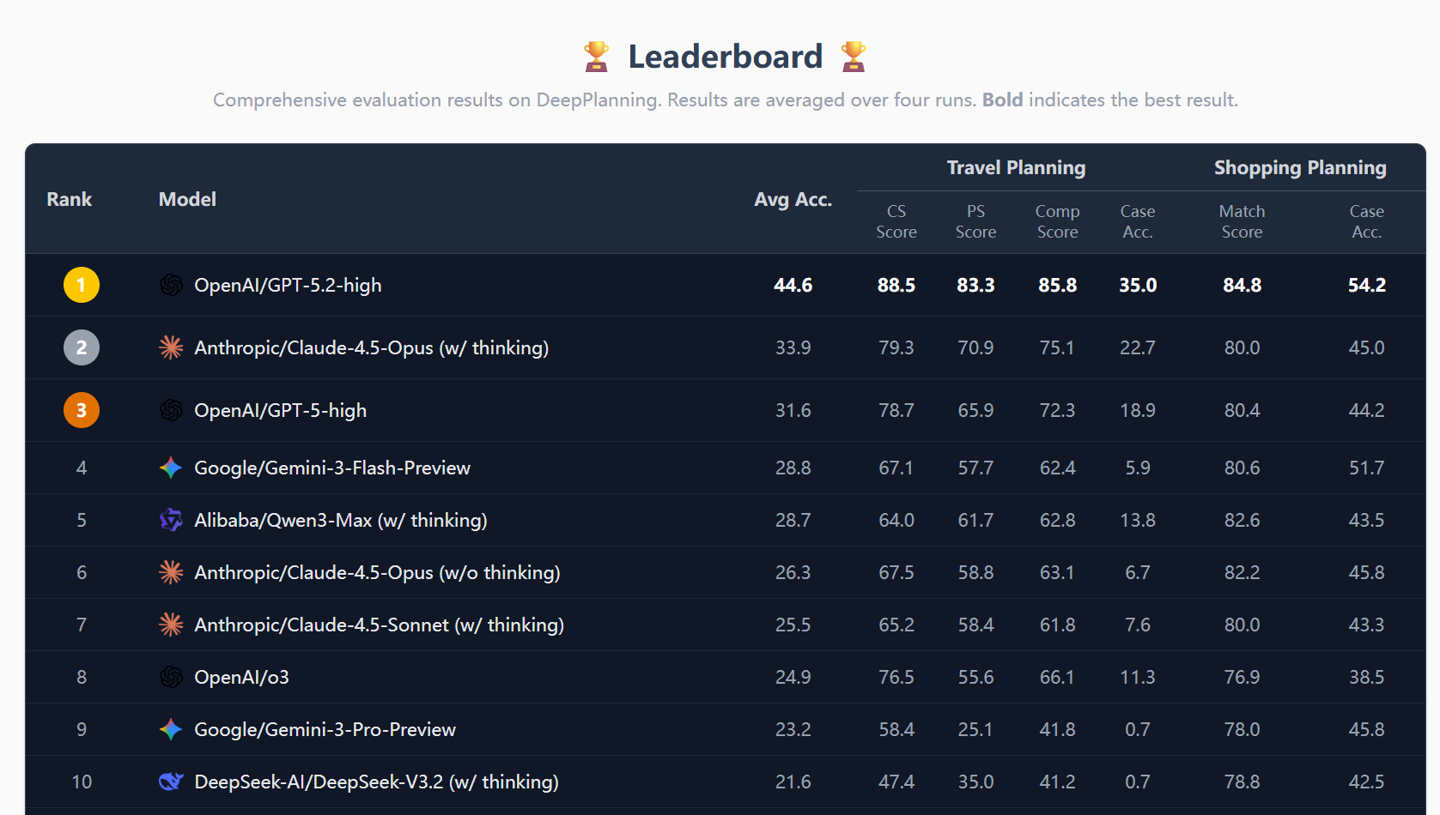Click the Qwen logo beside Alibaba/Qwen3-Max
Image resolution: width=1440 pixels, height=815 pixels.
point(171,520)
